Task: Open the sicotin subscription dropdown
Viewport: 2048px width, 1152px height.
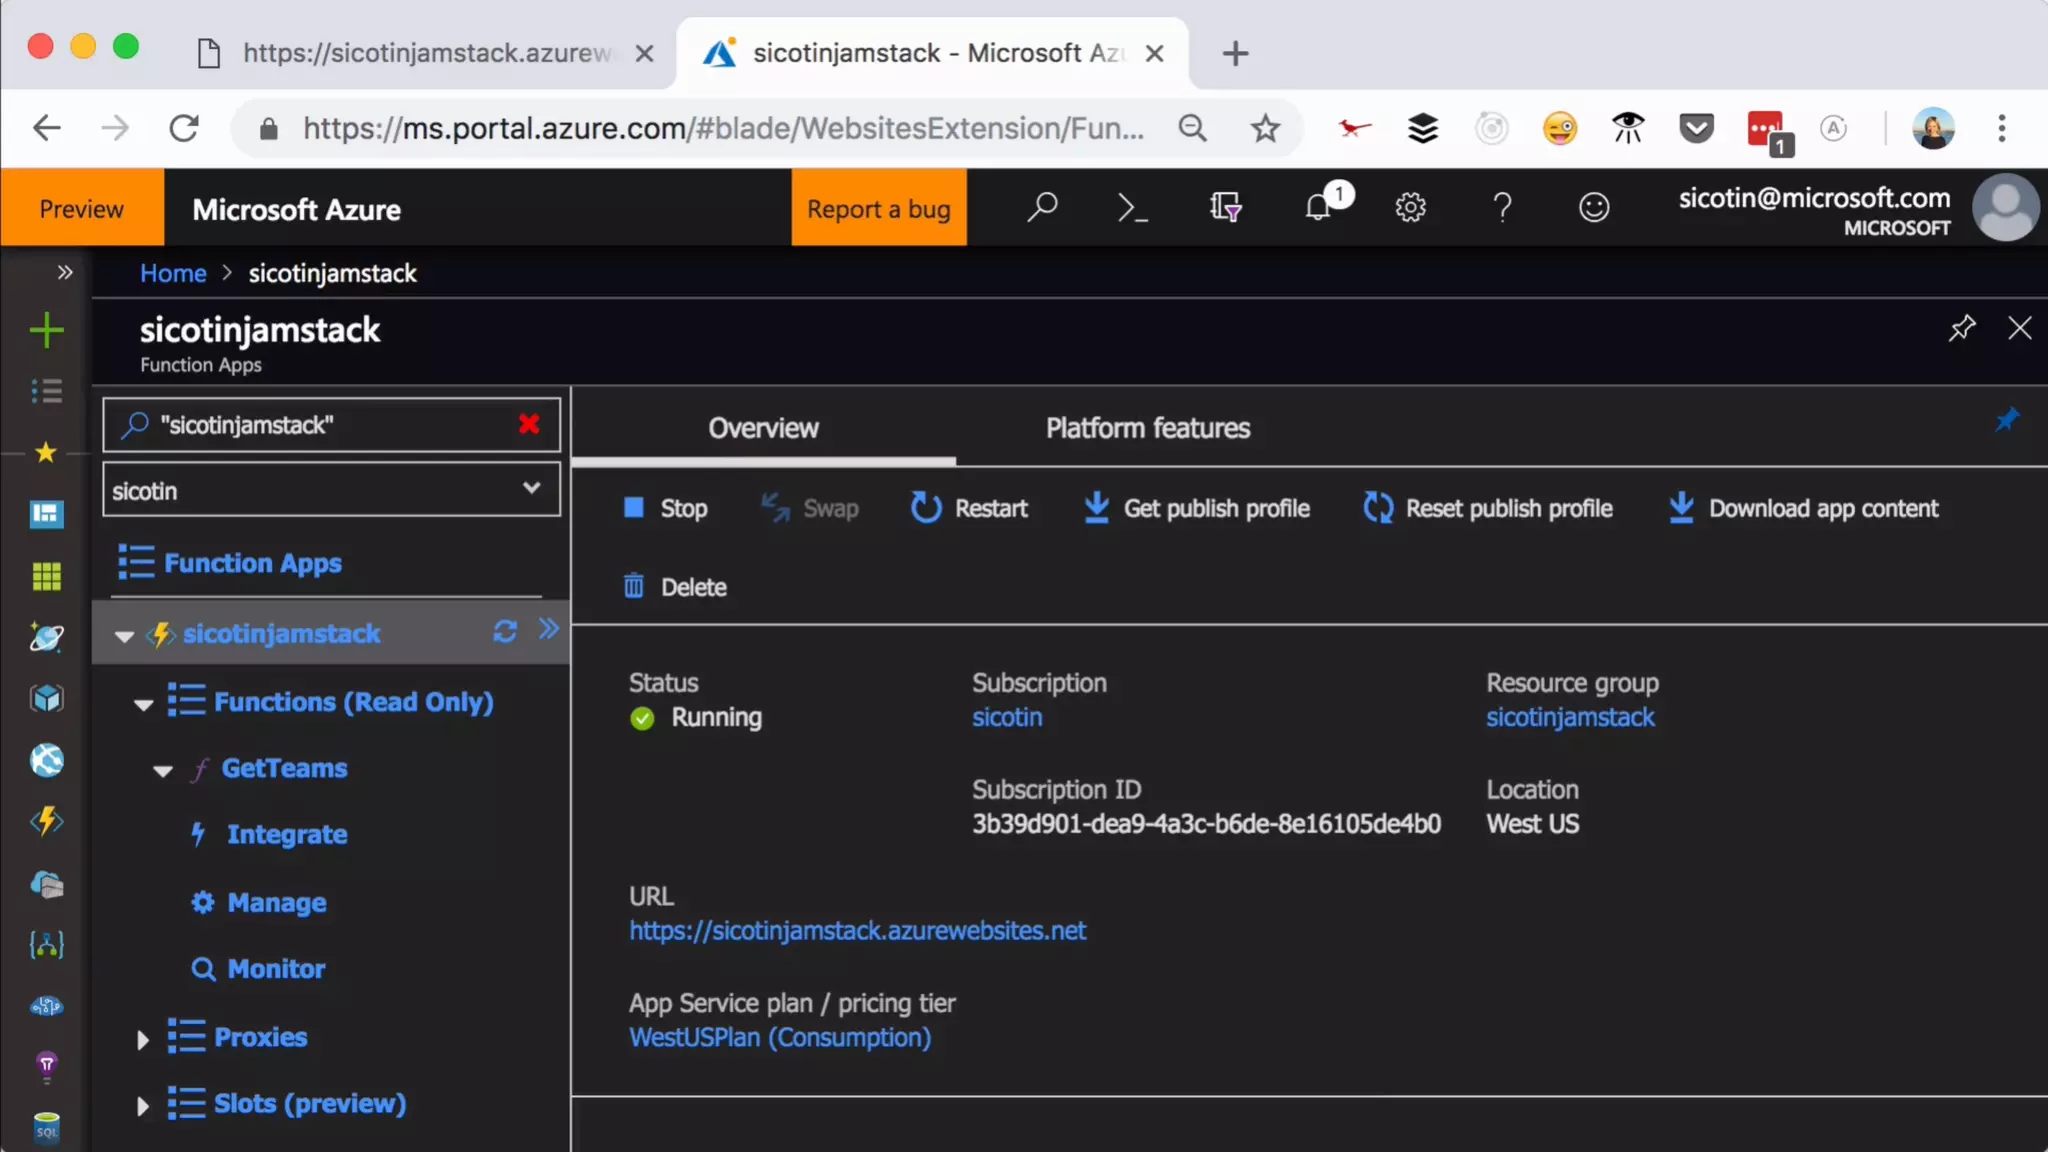Action: click(x=331, y=490)
